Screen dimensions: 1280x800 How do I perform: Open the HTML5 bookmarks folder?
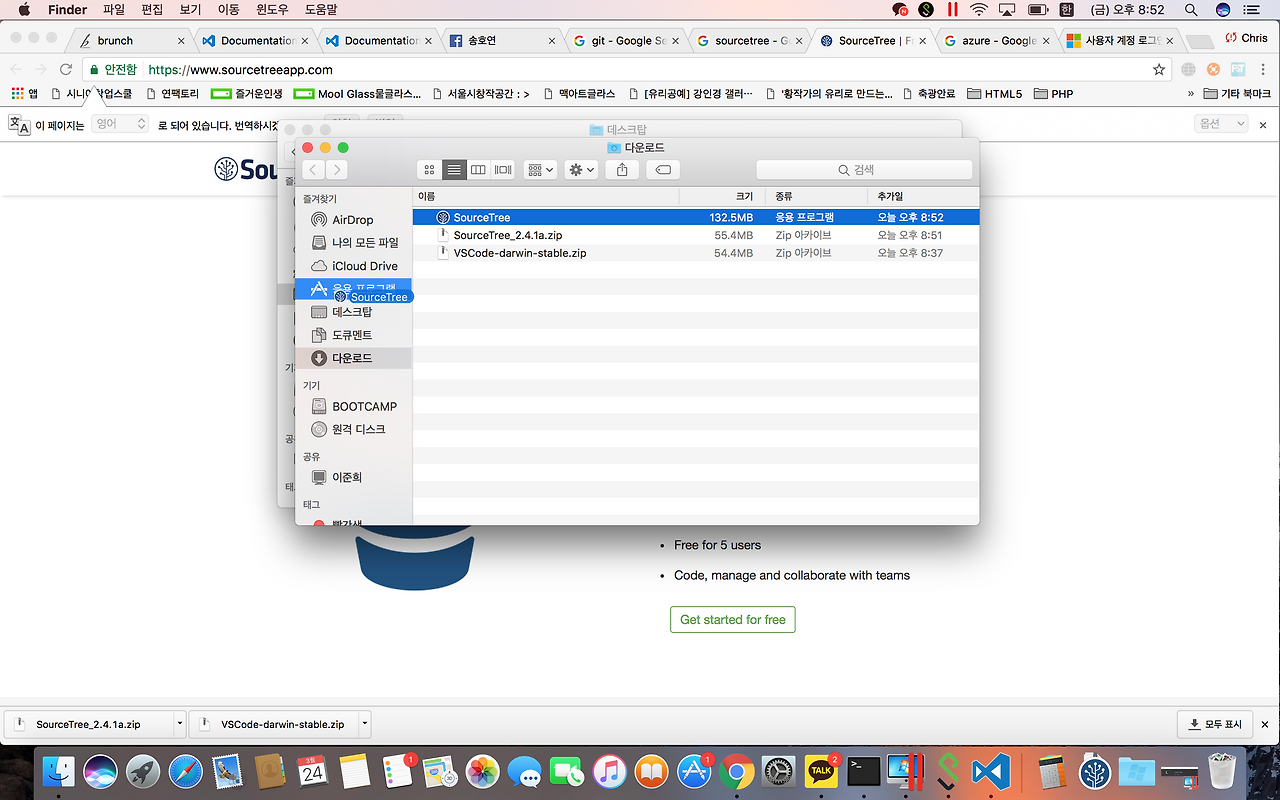point(995,94)
